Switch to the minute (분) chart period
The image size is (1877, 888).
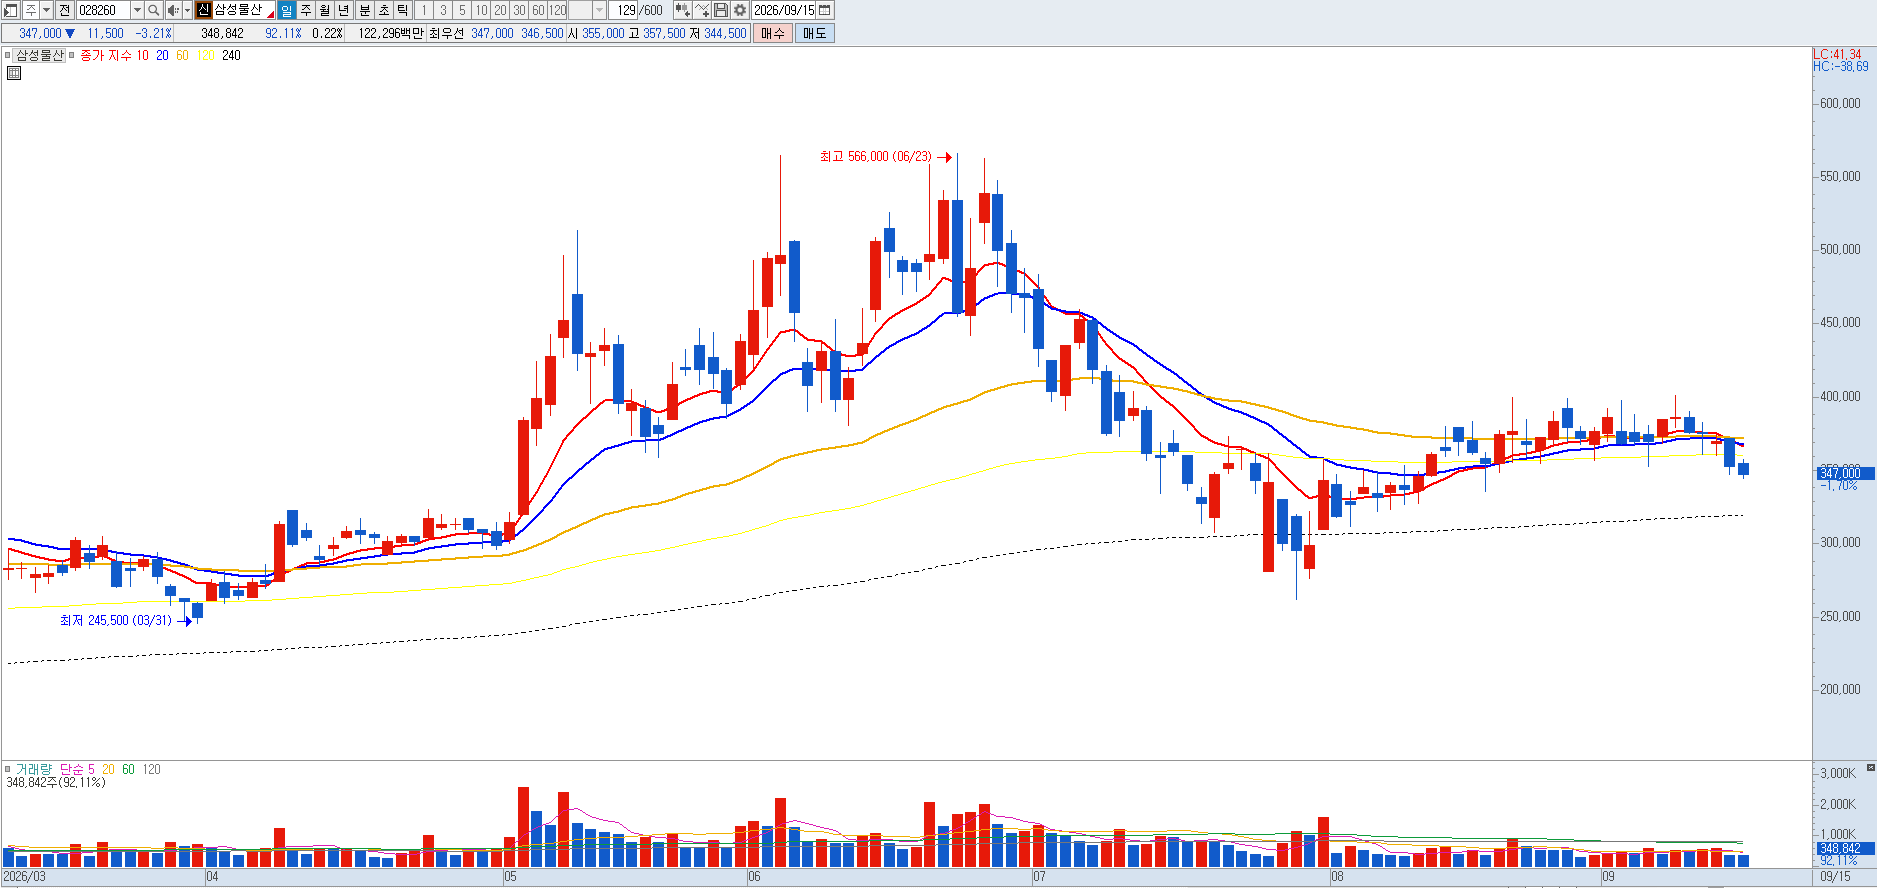tap(365, 10)
